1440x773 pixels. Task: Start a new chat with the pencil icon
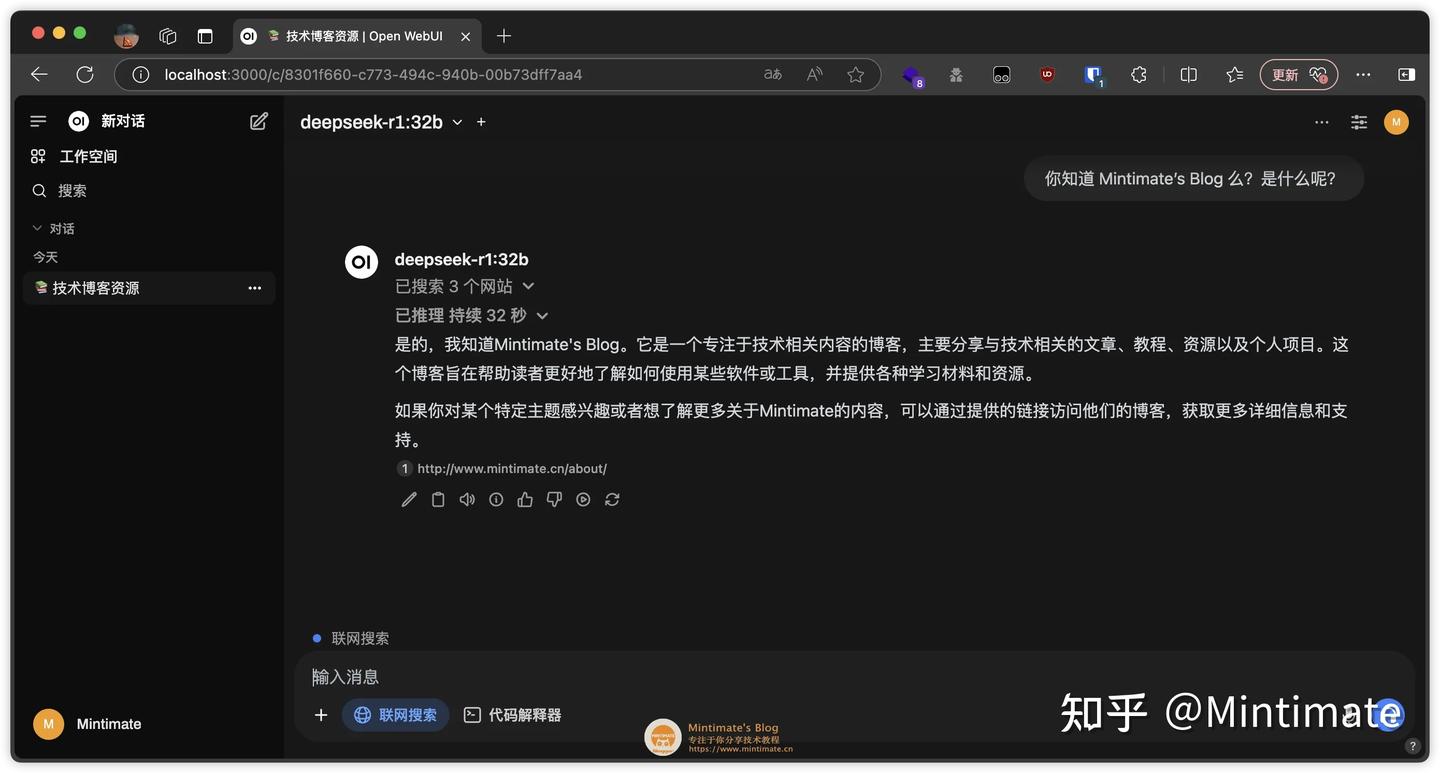(258, 120)
